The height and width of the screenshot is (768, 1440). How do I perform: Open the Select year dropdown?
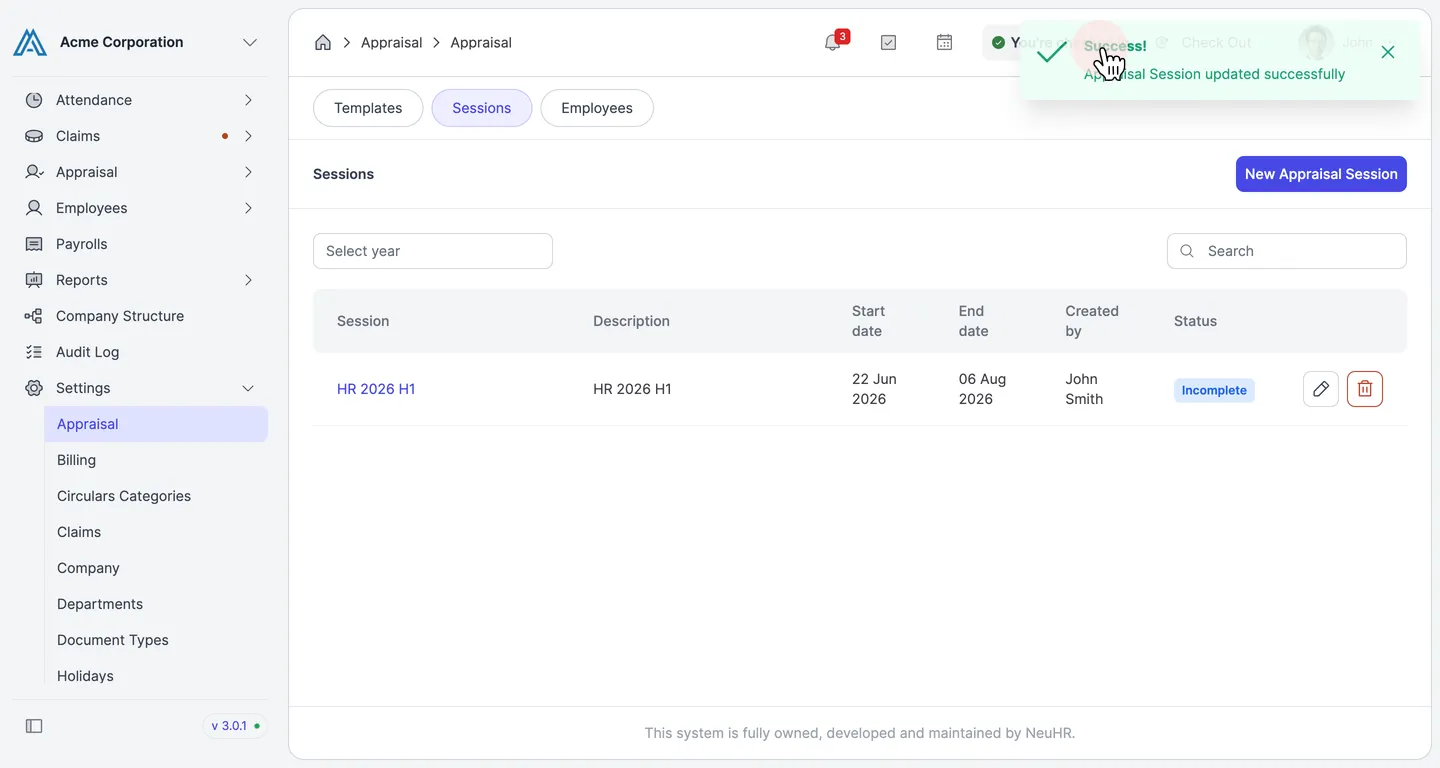click(x=433, y=251)
